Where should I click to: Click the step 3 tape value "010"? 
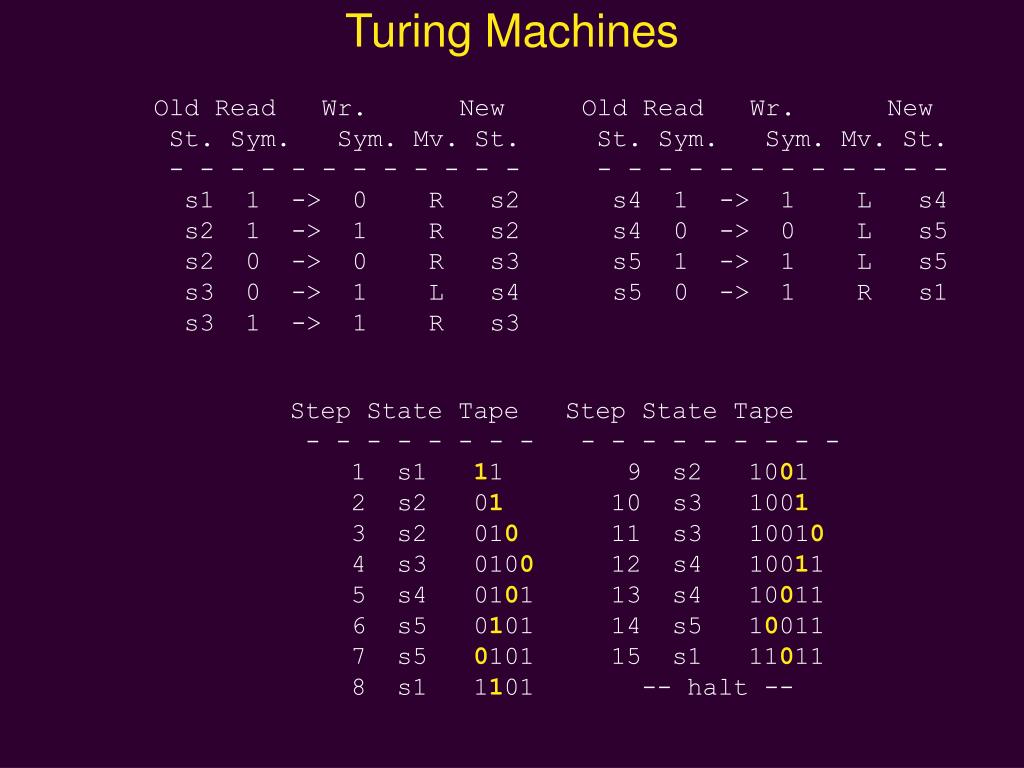pyautogui.click(x=496, y=533)
